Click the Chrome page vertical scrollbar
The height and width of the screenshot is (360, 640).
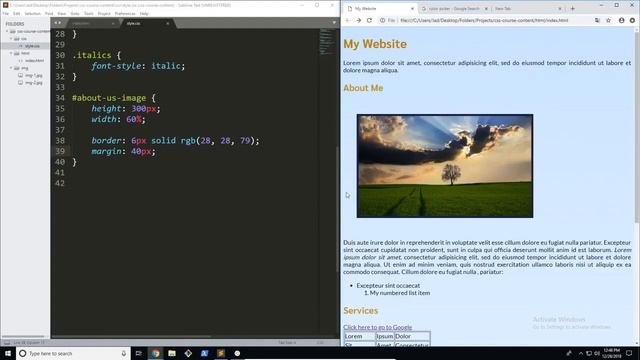[637, 127]
